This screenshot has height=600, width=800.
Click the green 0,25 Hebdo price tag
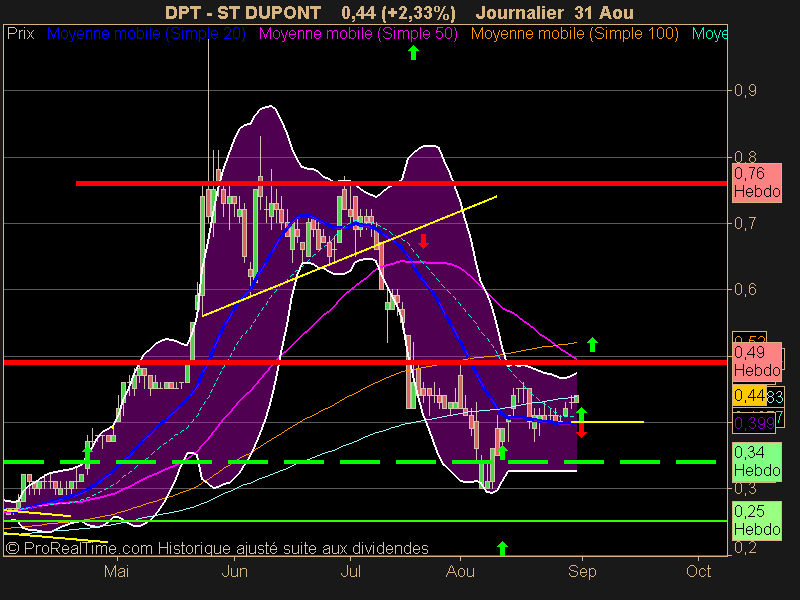757,520
